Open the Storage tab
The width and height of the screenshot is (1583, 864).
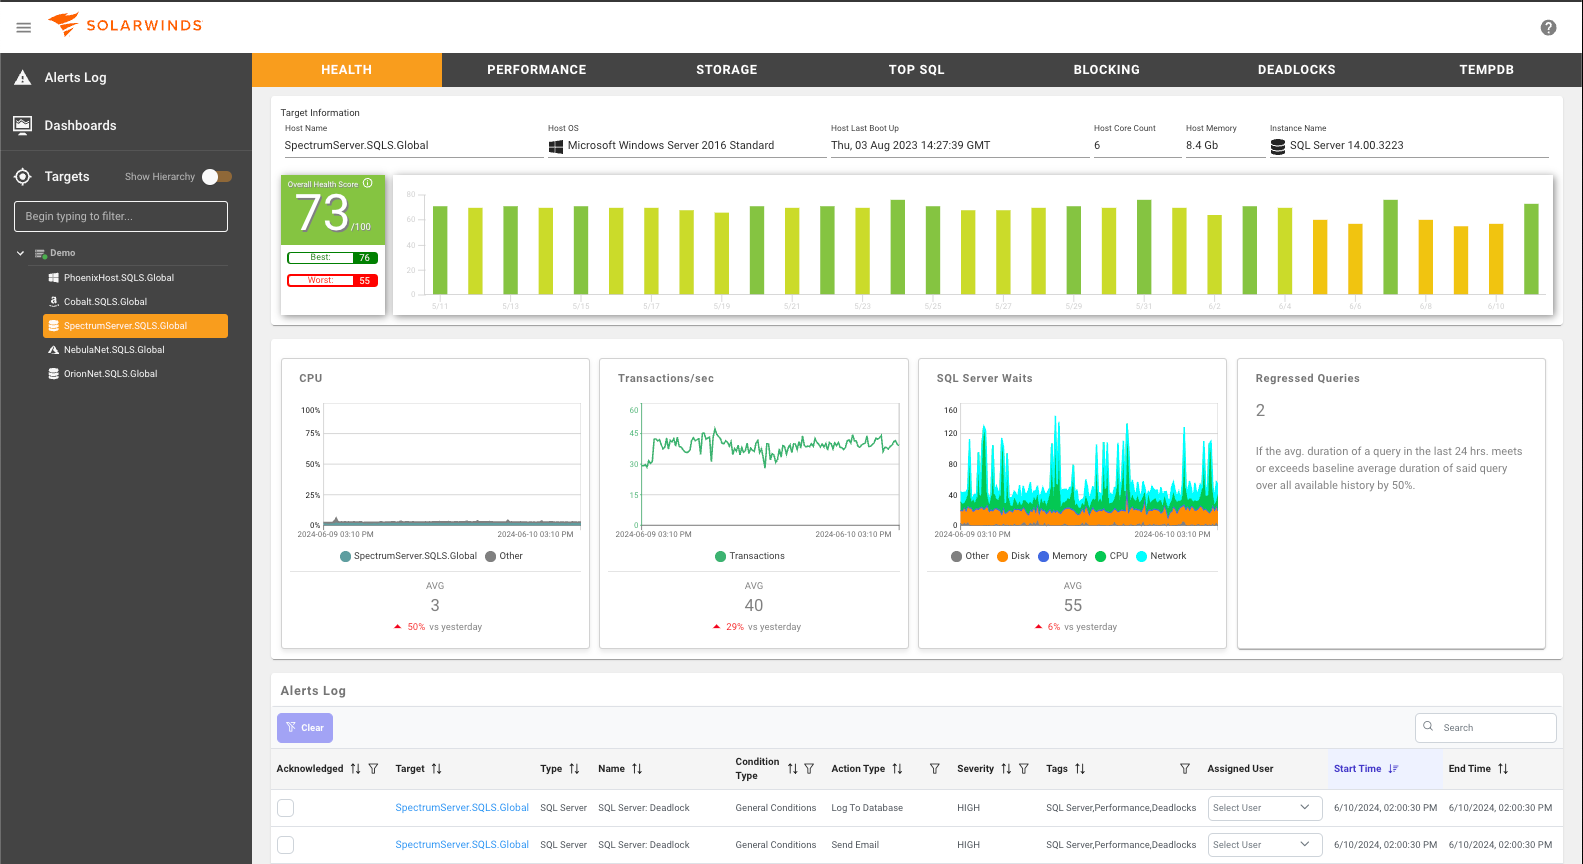tap(727, 70)
